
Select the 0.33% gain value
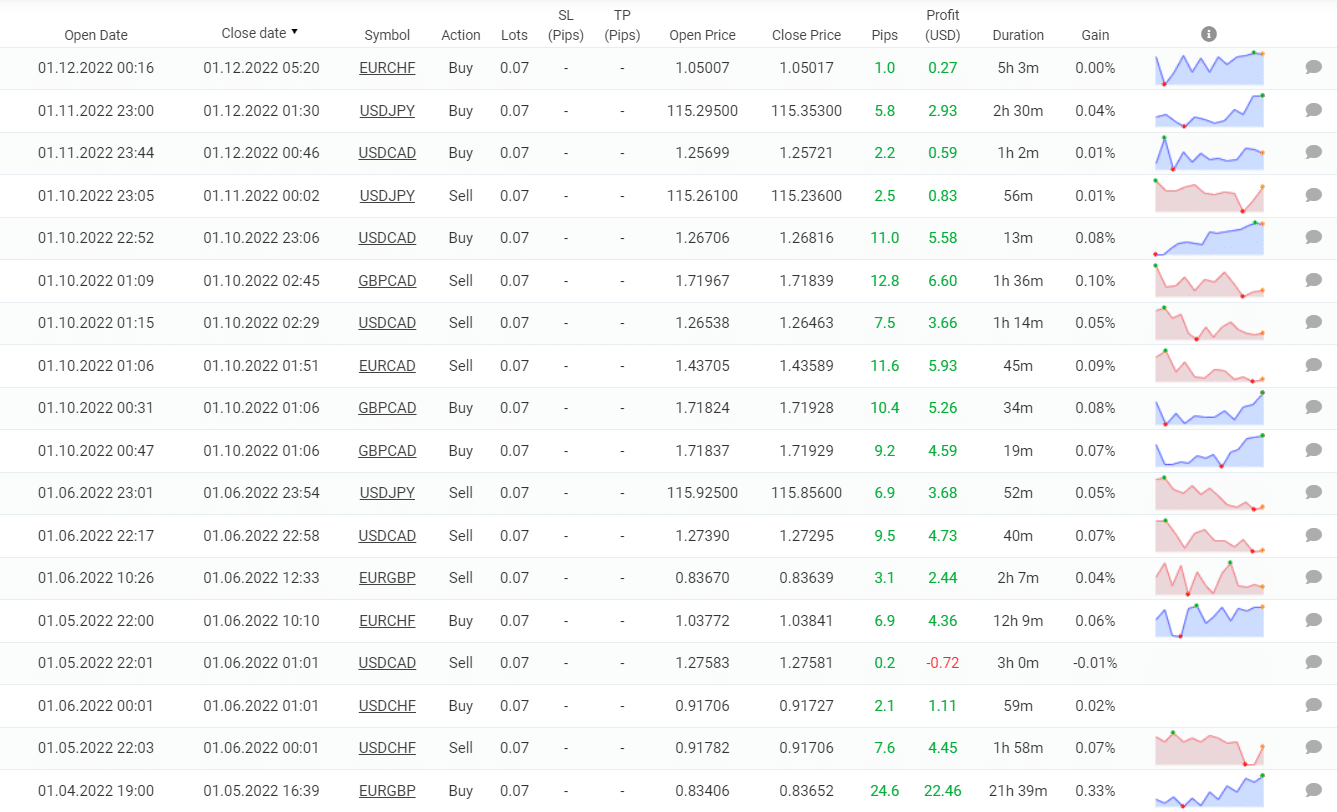[1095, 791]
